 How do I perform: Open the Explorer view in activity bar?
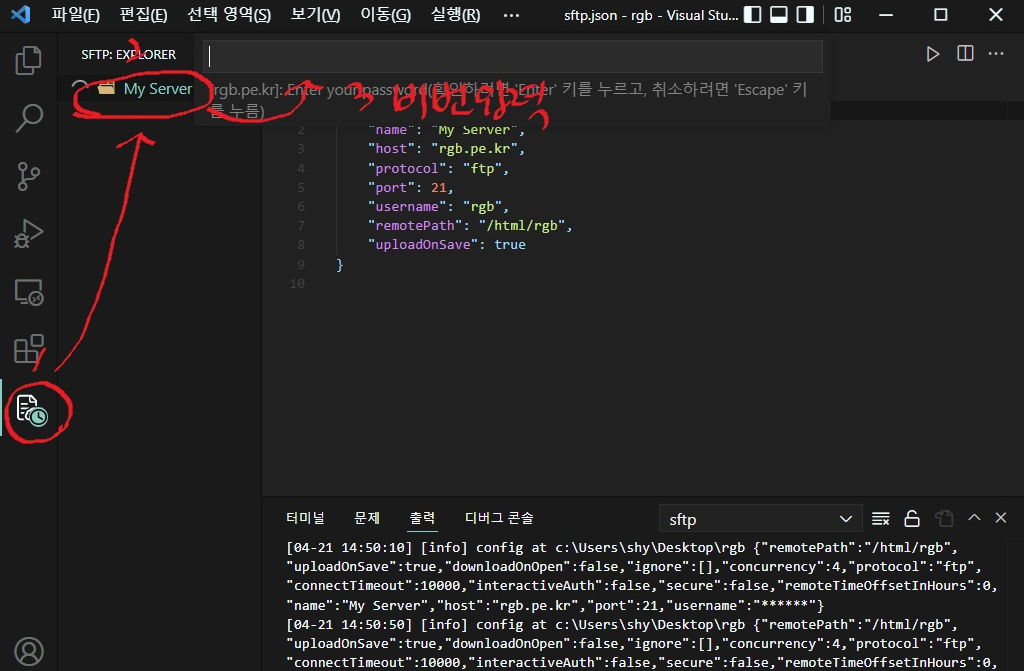pyautogui.click(x=29, y=61)
